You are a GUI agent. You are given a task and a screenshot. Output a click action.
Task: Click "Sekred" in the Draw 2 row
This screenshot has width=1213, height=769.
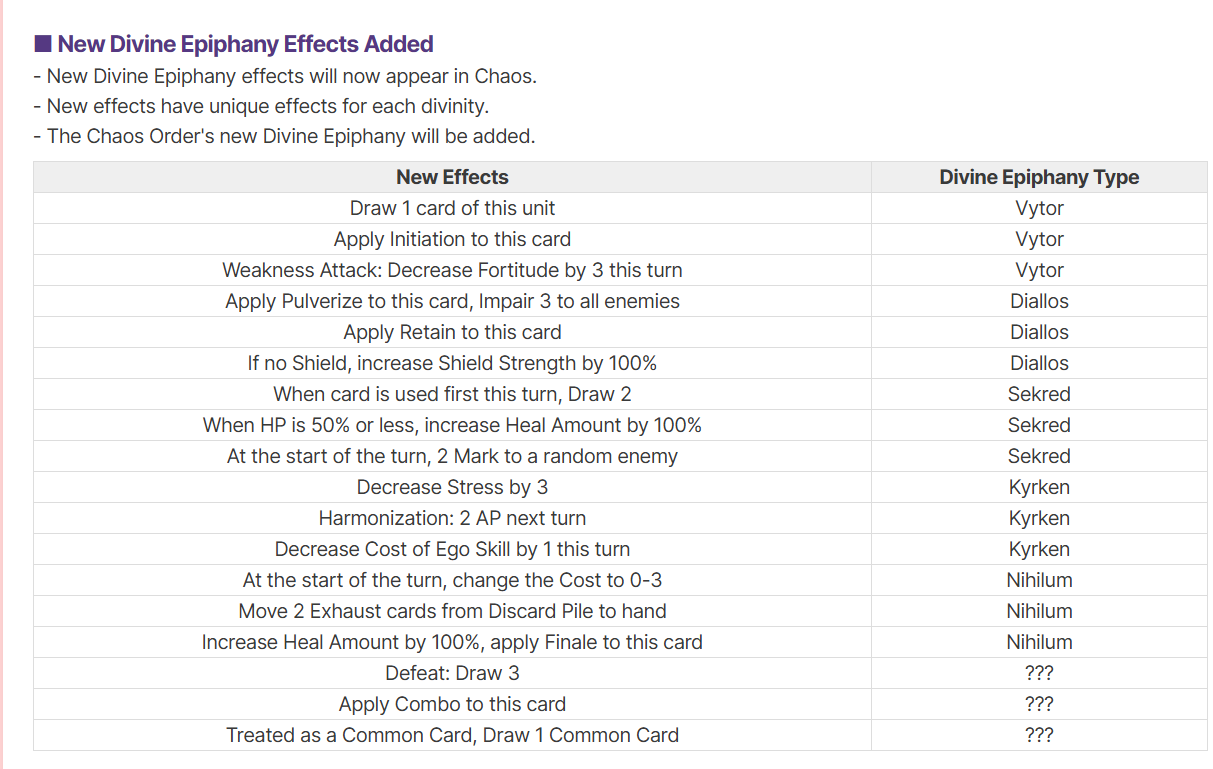point(1039,394)
